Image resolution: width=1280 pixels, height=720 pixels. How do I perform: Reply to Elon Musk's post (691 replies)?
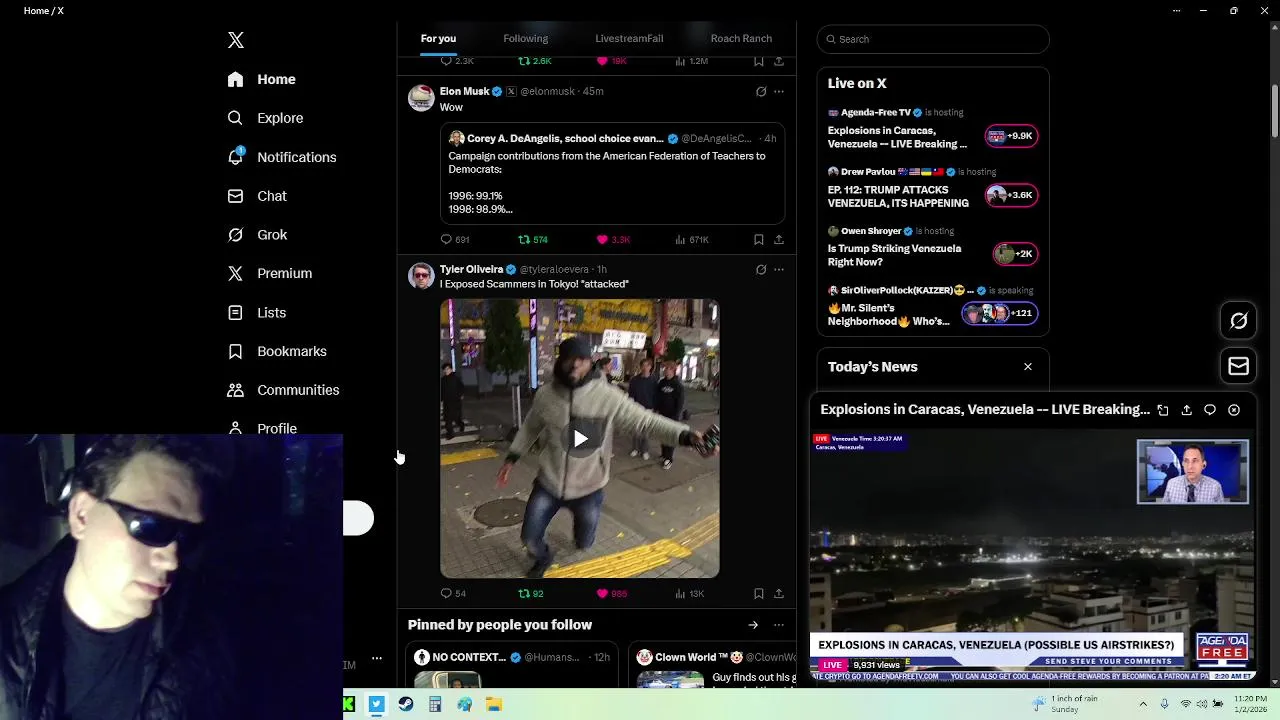455,239
